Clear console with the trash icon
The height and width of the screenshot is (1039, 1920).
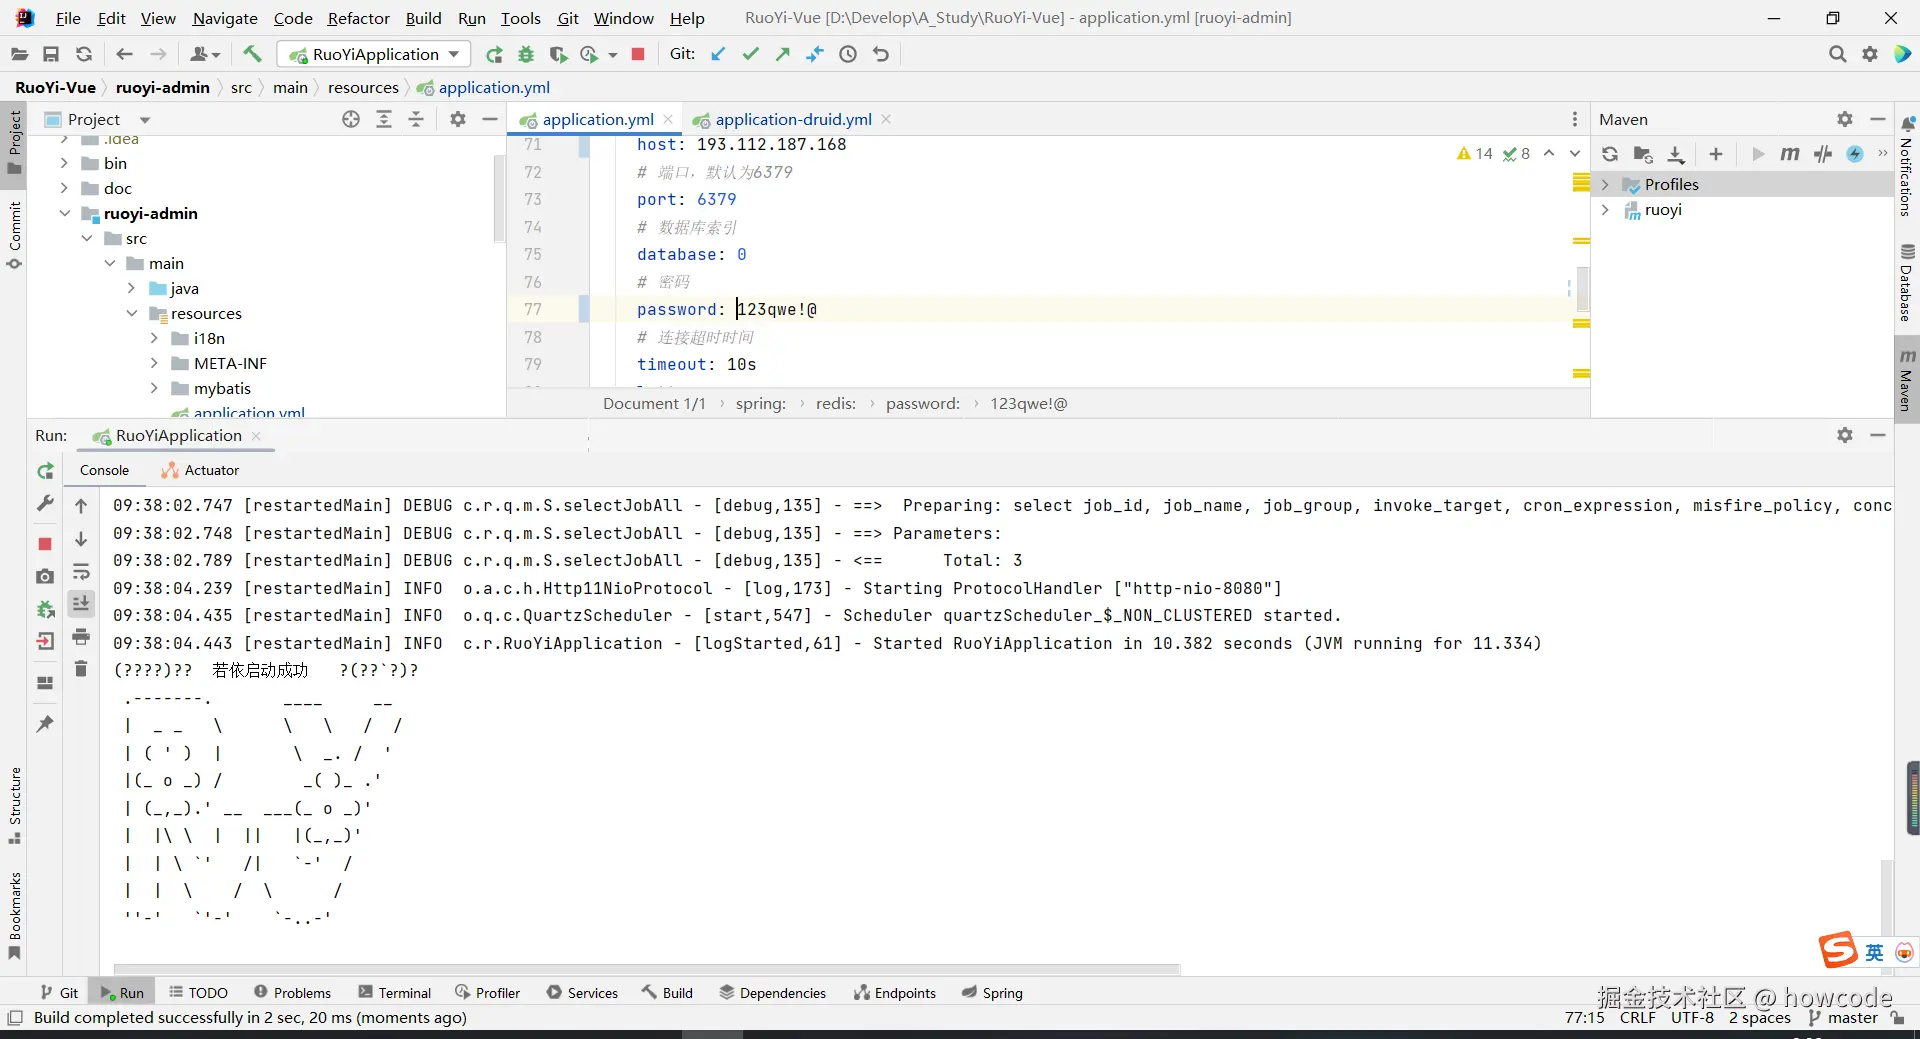click(81, 668)
